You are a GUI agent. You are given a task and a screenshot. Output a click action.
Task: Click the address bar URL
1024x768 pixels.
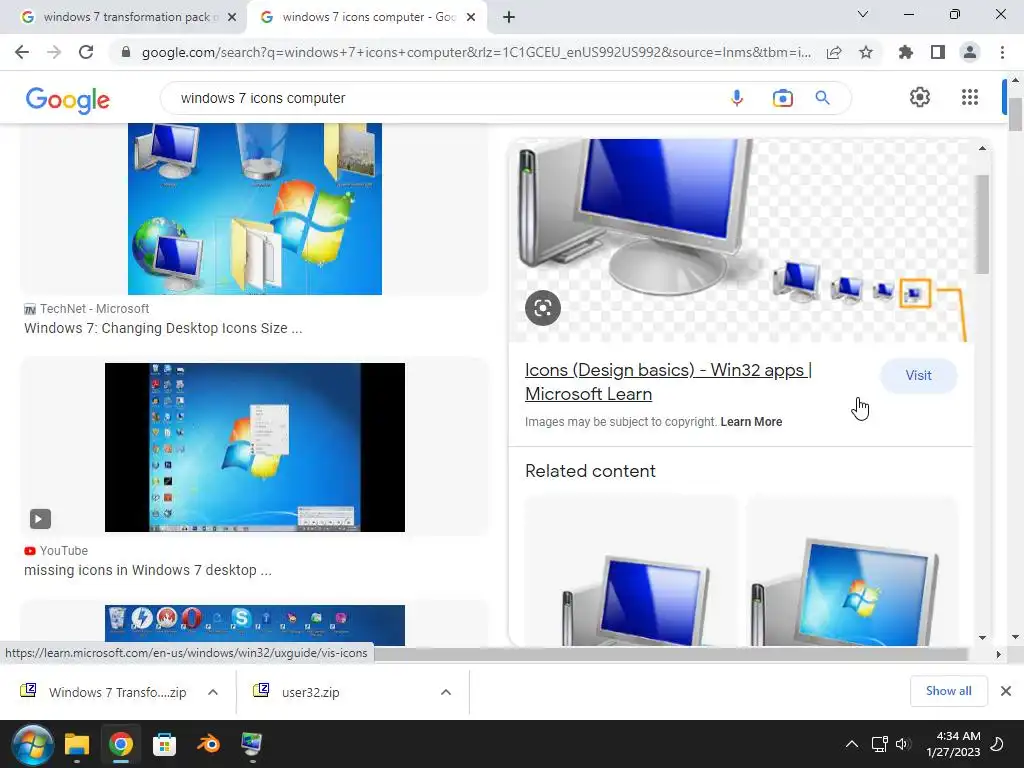click(x=476, y=52)
